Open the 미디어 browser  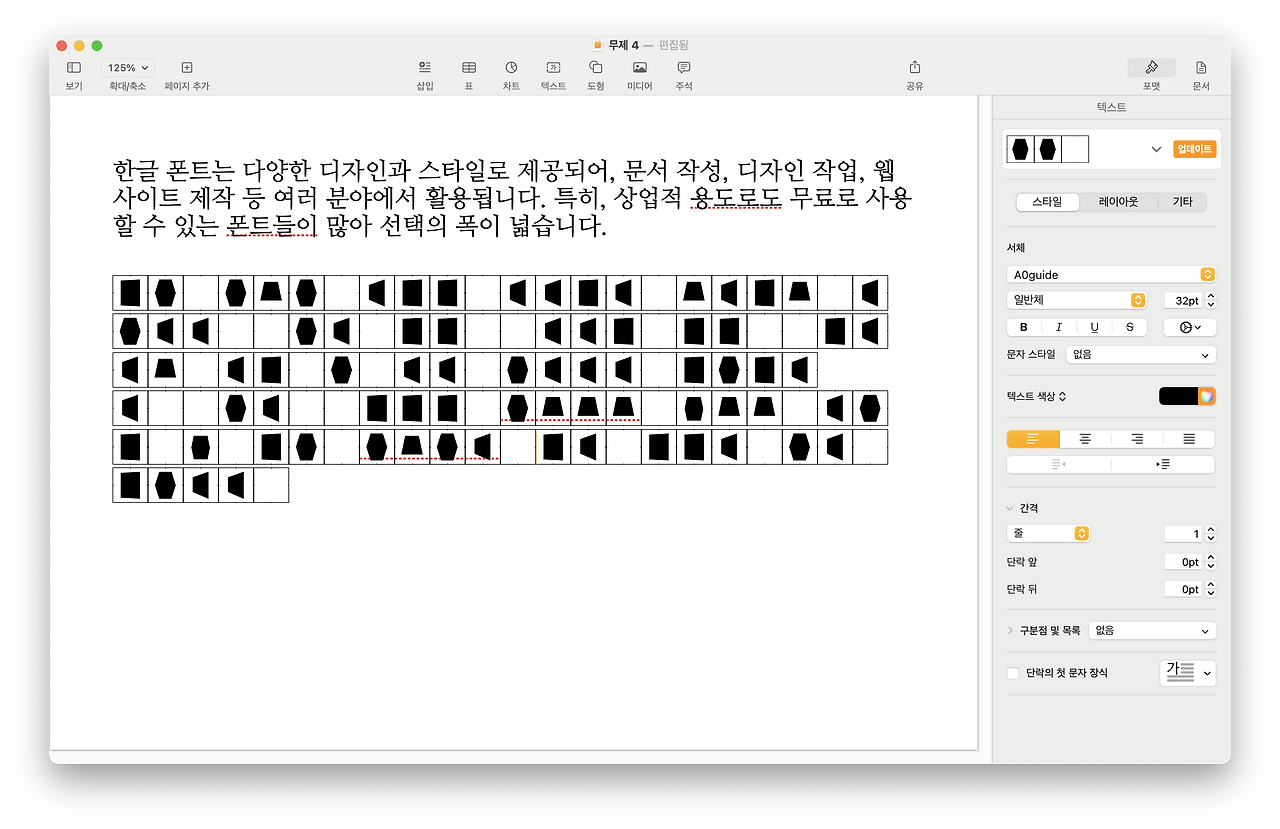coord(638,71)
